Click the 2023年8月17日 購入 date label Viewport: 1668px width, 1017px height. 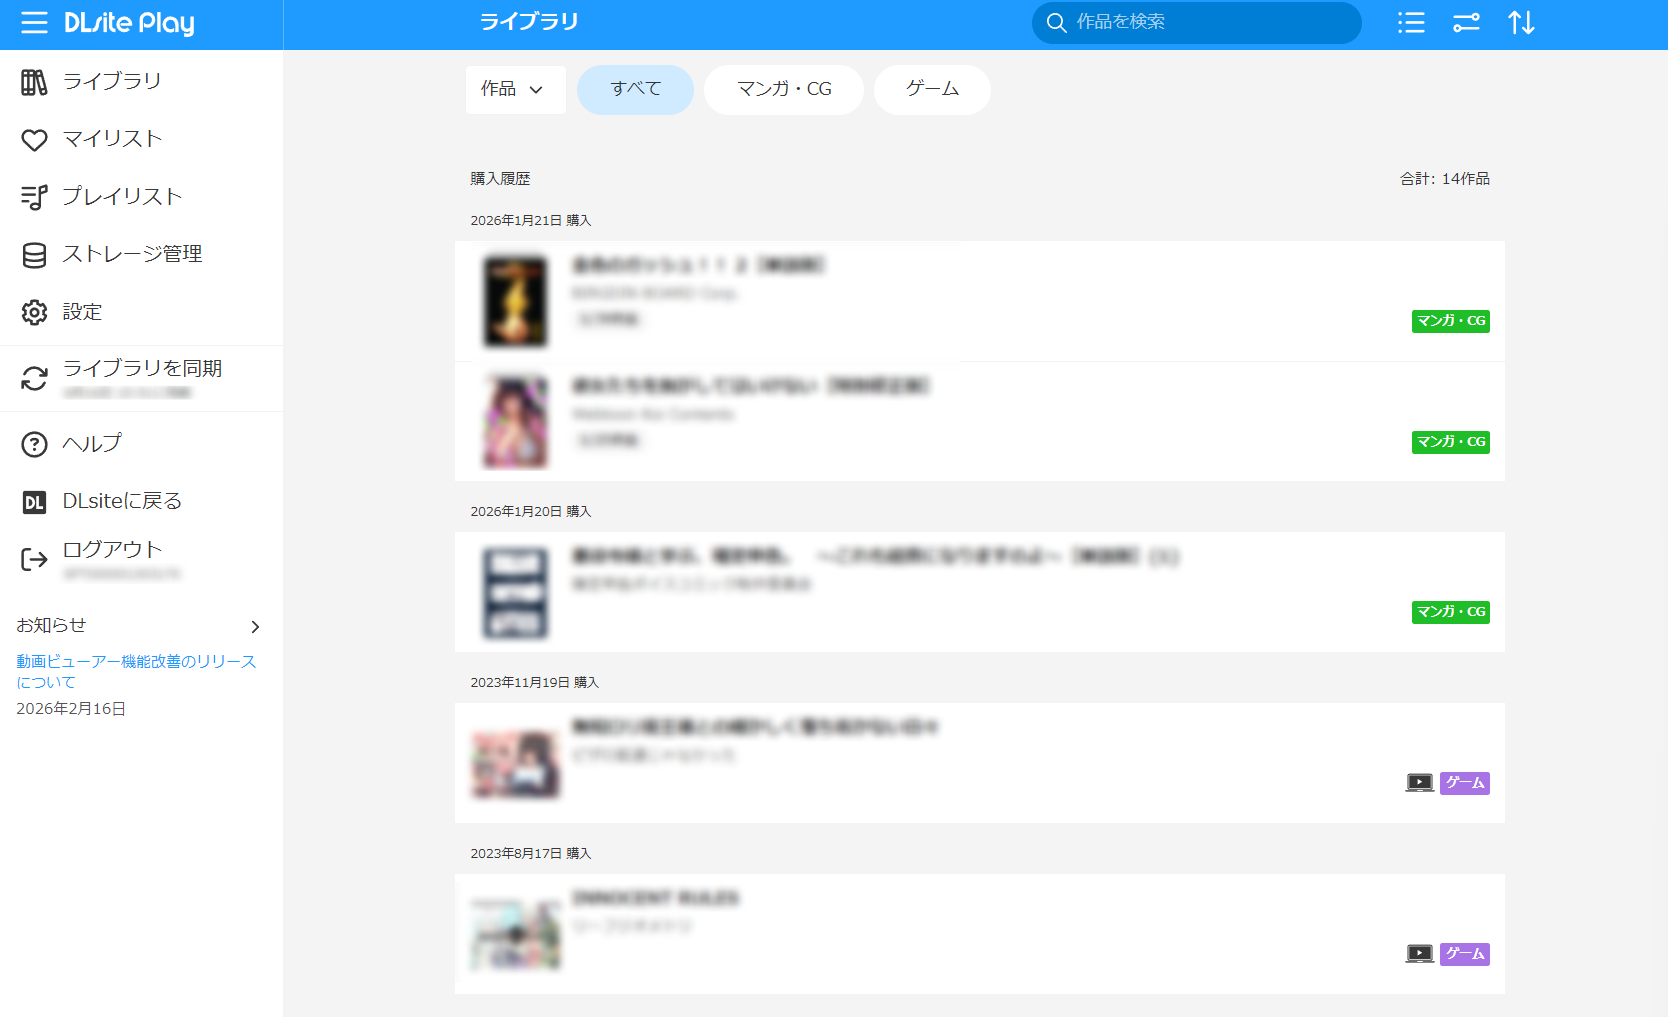(531, 854)
